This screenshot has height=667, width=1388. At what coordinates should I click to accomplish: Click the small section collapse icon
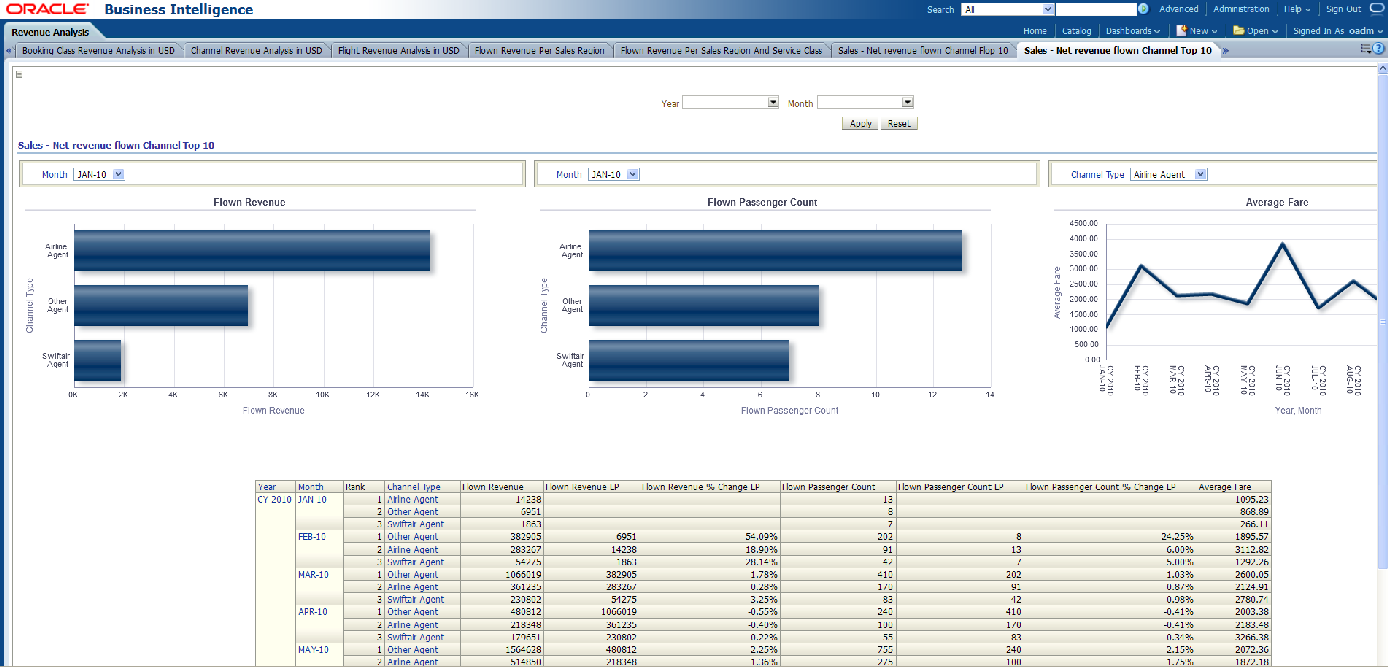(x=19, y=74)
